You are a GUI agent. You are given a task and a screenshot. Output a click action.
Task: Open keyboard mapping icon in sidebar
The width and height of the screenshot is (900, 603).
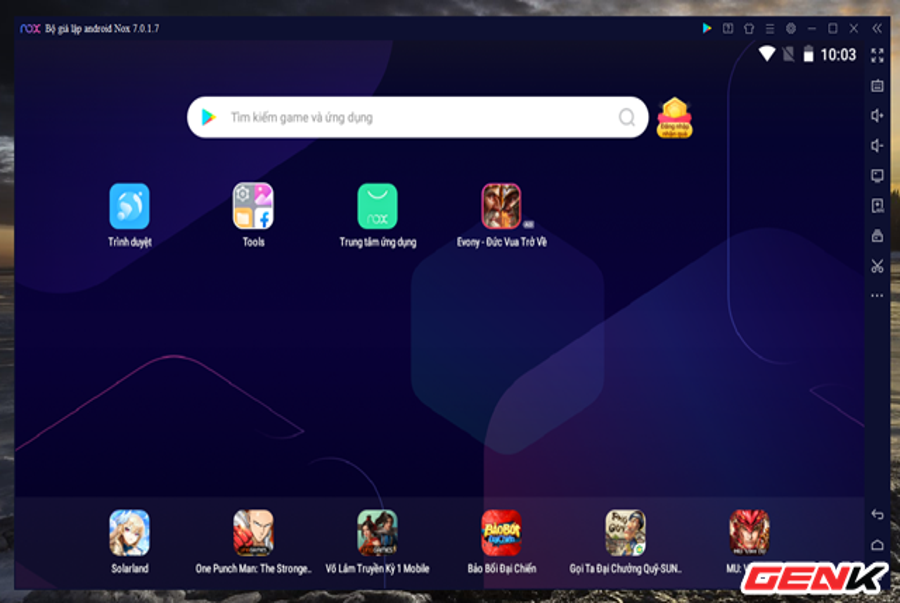click(x=877, y=85)
